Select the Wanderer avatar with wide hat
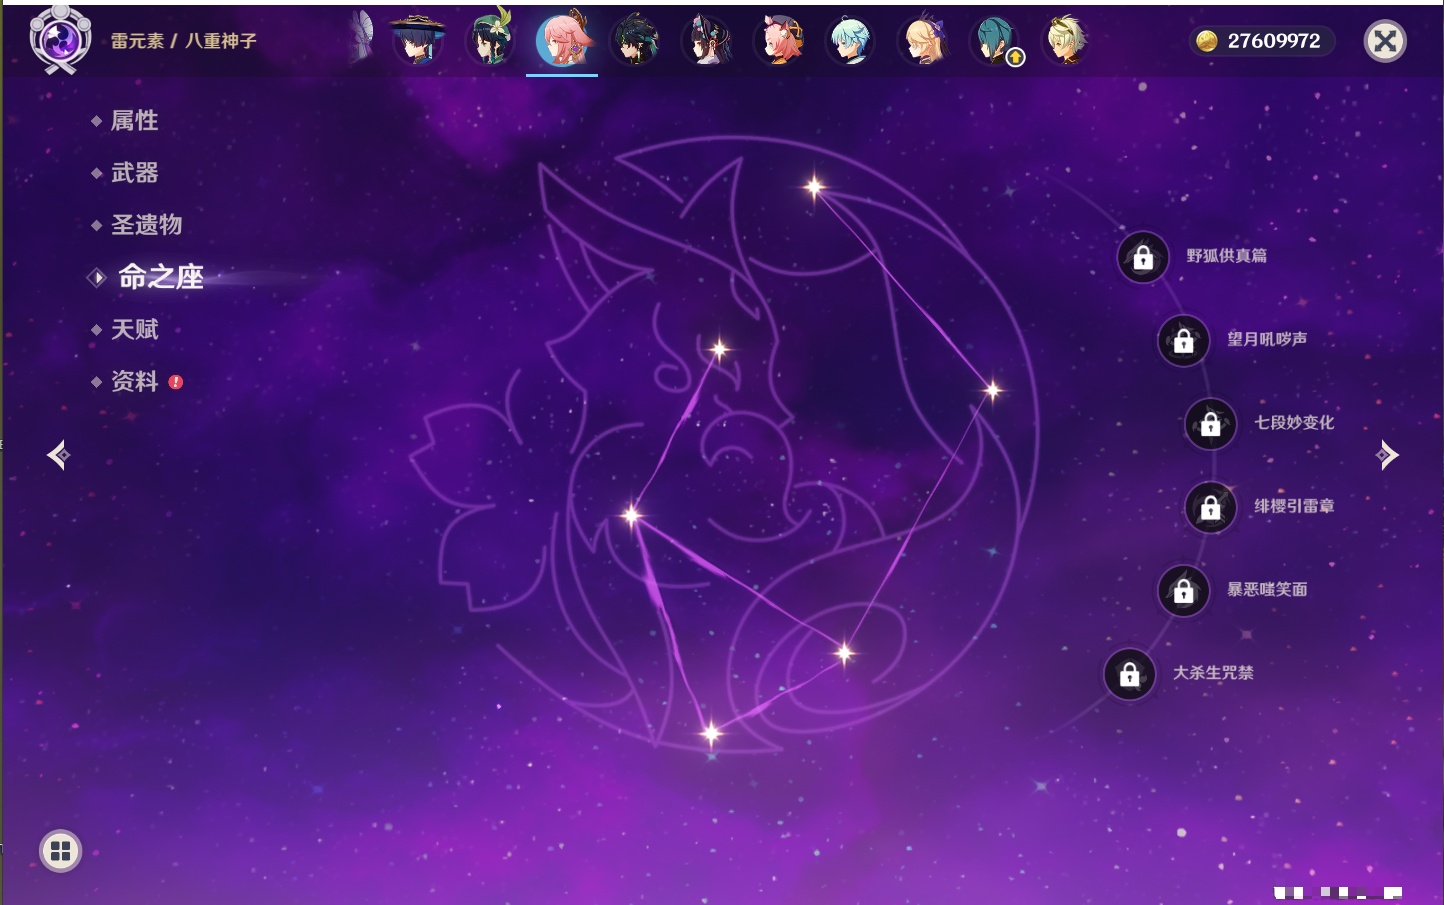This screenshot has width=1444, height=905. click(x=417, y=40)
